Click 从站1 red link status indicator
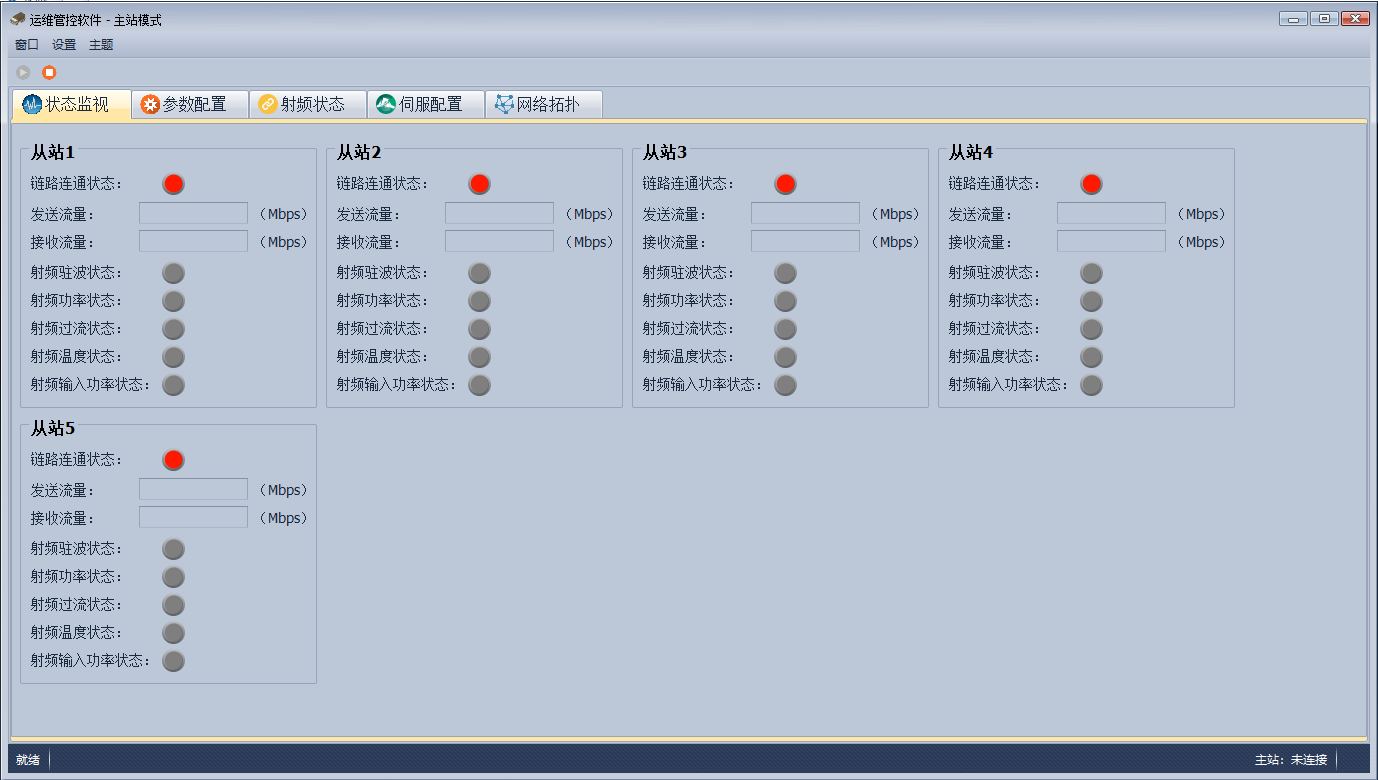The height and width of the screenshot is (780, 1378). (x=174, y=184)
